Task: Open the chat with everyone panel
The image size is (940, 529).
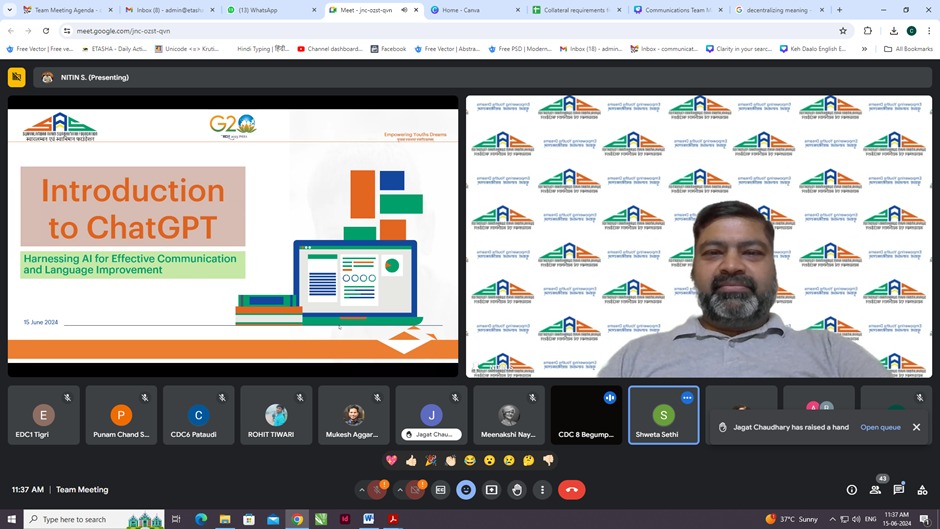Action: click(899, 490)
